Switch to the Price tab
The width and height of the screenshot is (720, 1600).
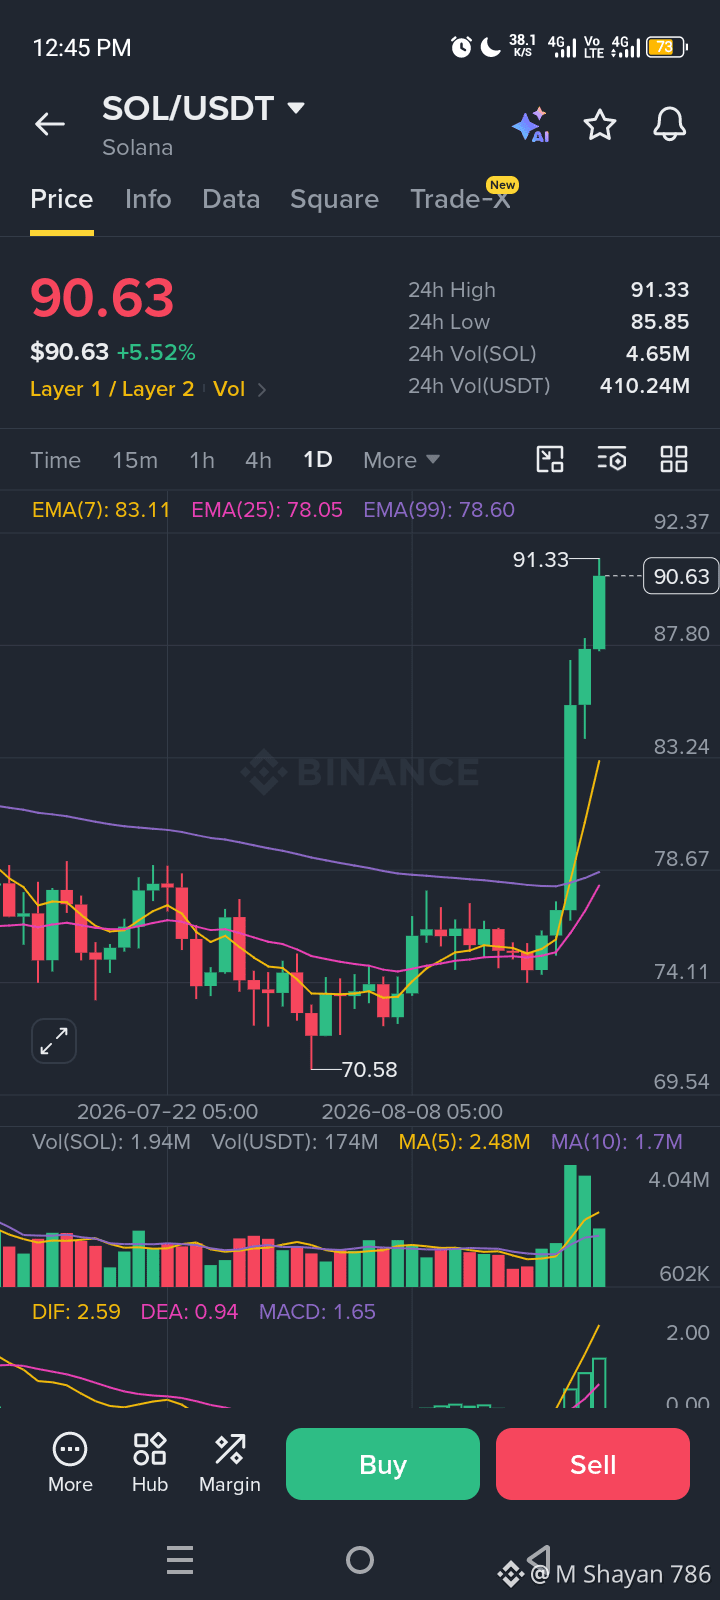tap(62, 199)
